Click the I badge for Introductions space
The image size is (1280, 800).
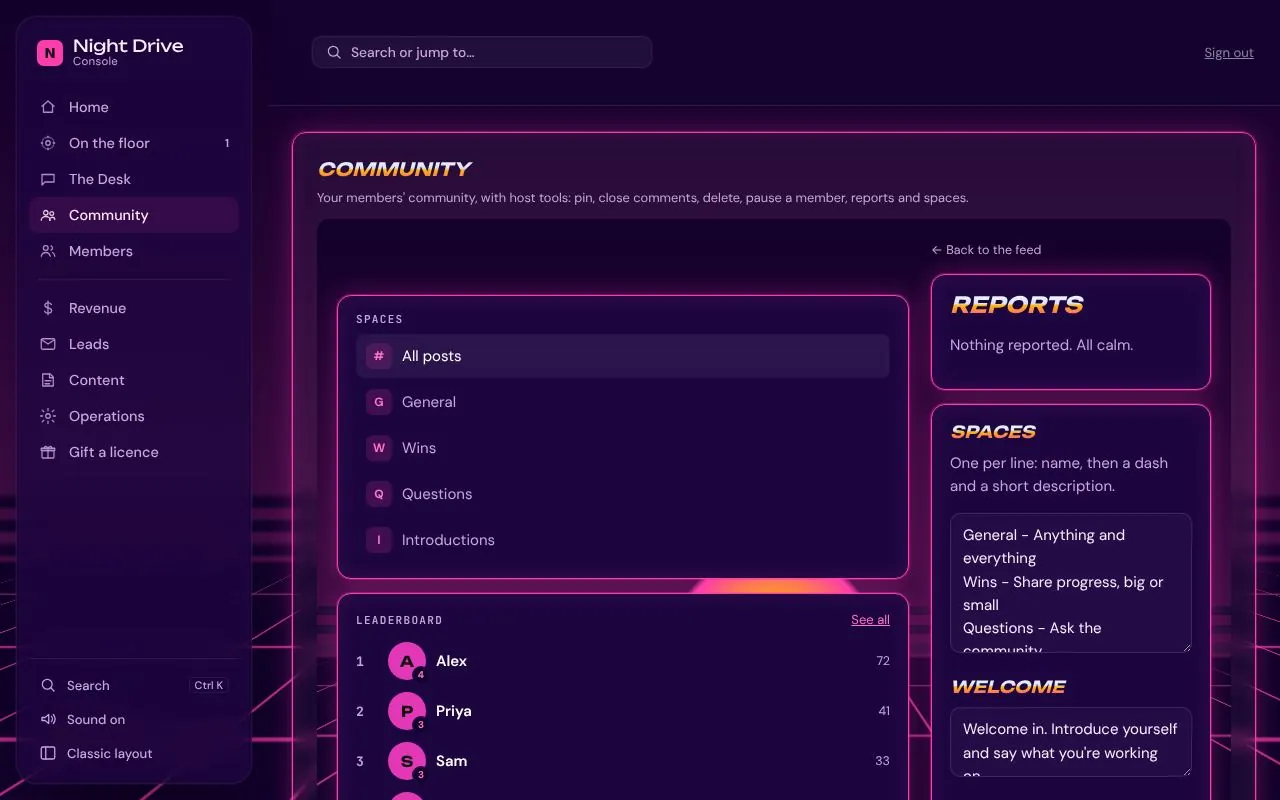(379, 540)
